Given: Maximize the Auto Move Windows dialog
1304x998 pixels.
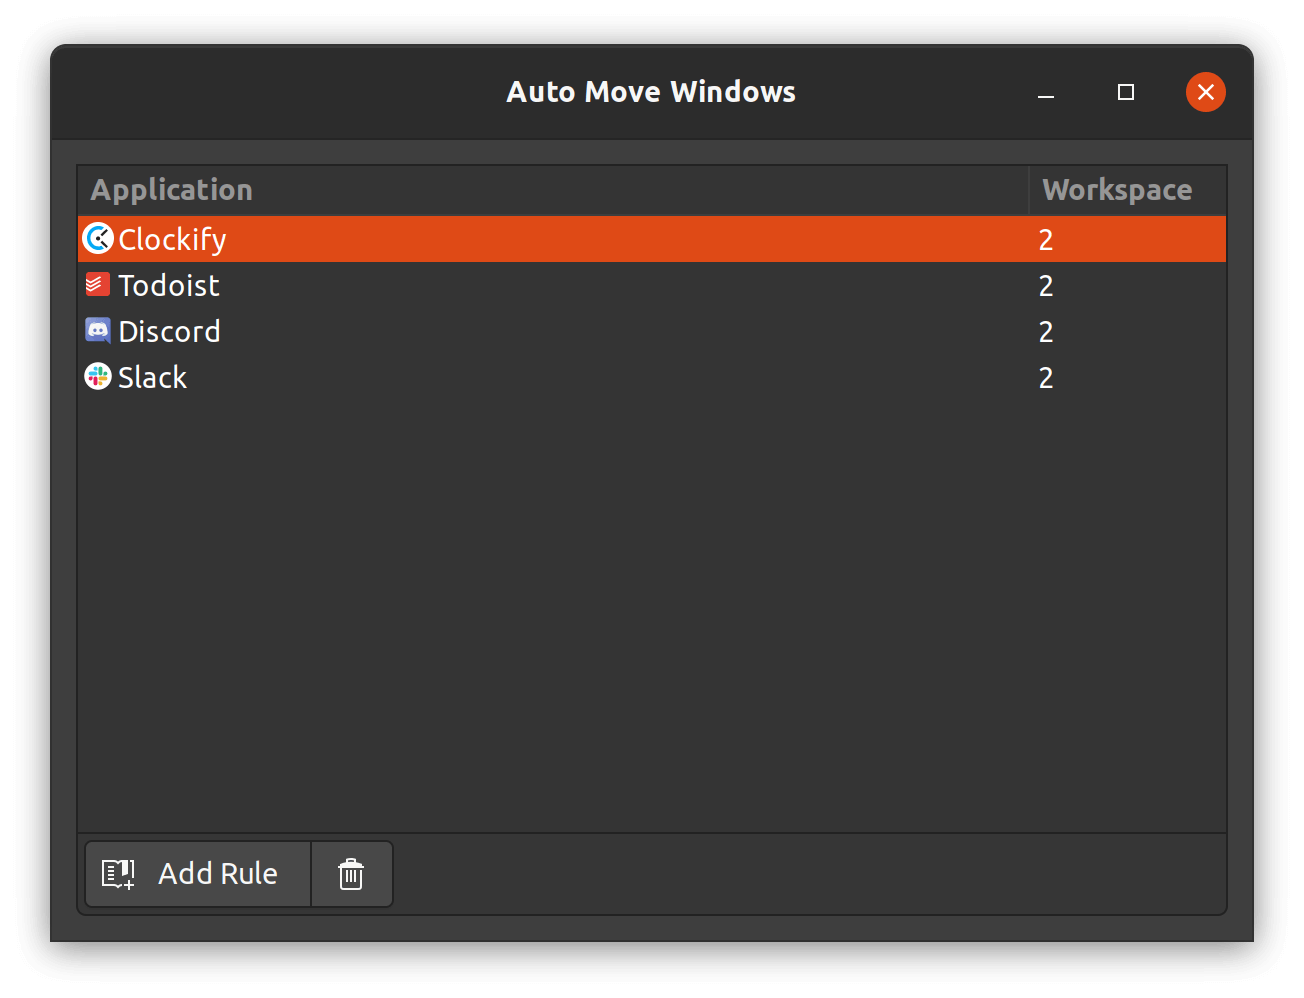Looking at the screenshot, I should pyautogui.click(x=1126, y=92).
